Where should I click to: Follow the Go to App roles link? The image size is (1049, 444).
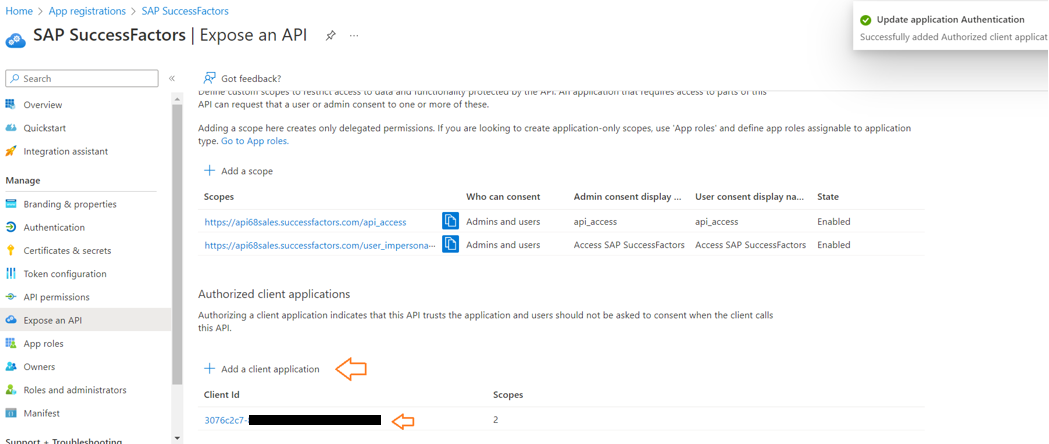pyautogui.click(x=255, y=141)
